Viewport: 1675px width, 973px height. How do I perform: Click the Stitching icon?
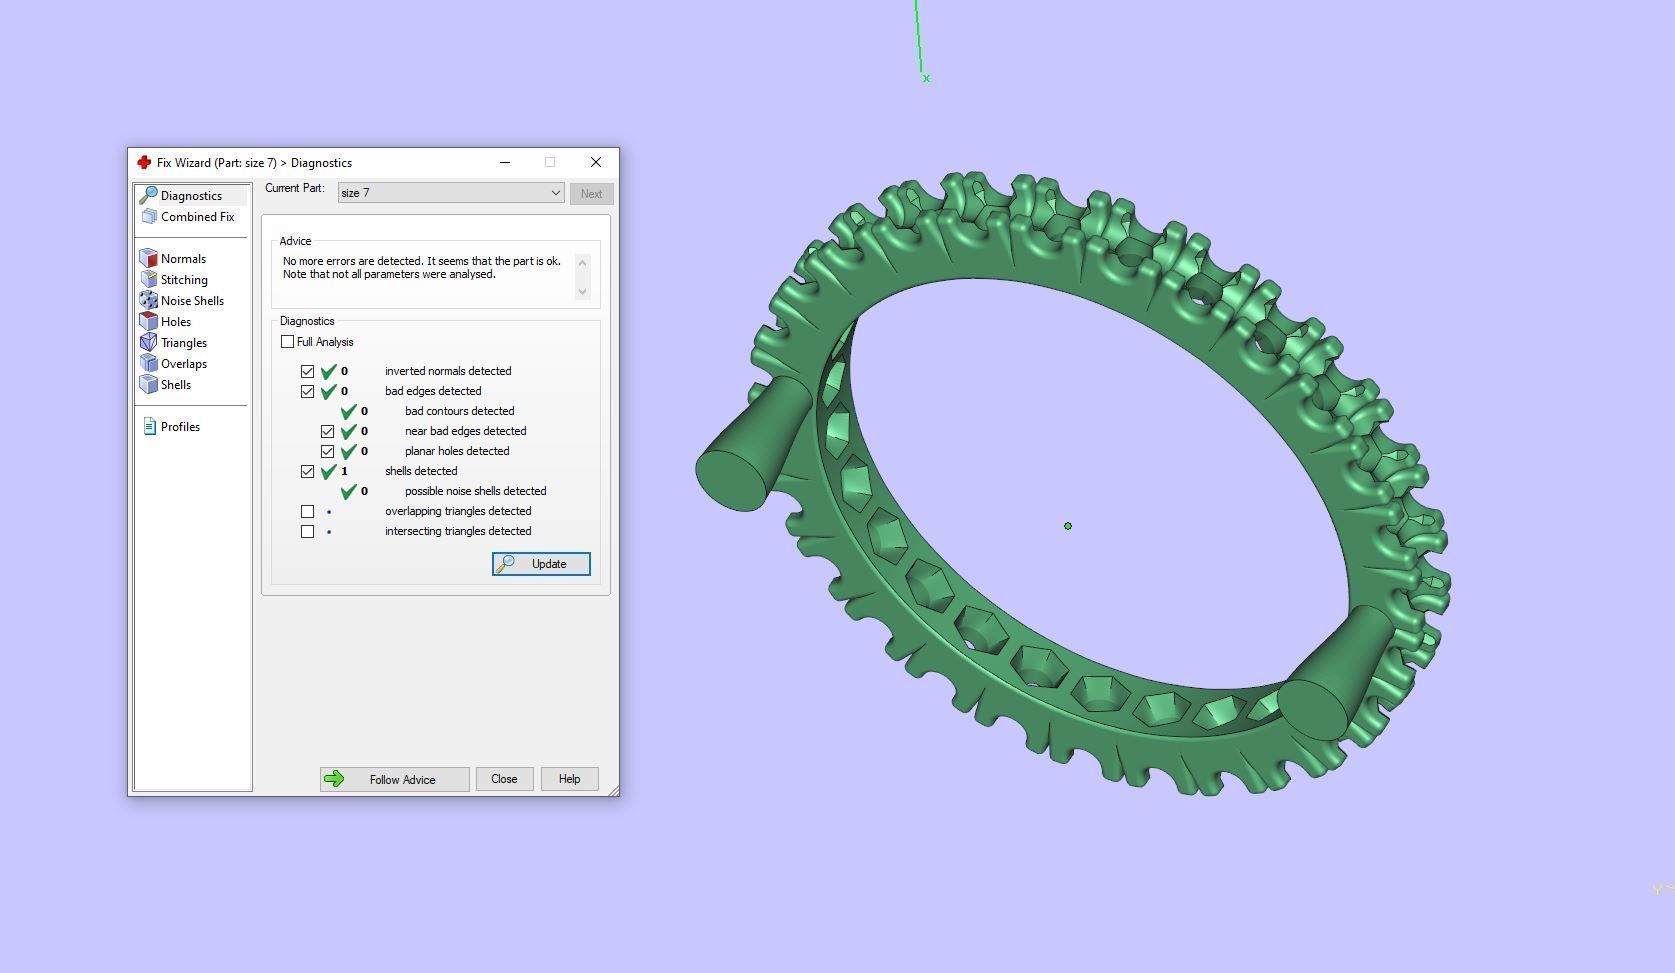point(149,279)
